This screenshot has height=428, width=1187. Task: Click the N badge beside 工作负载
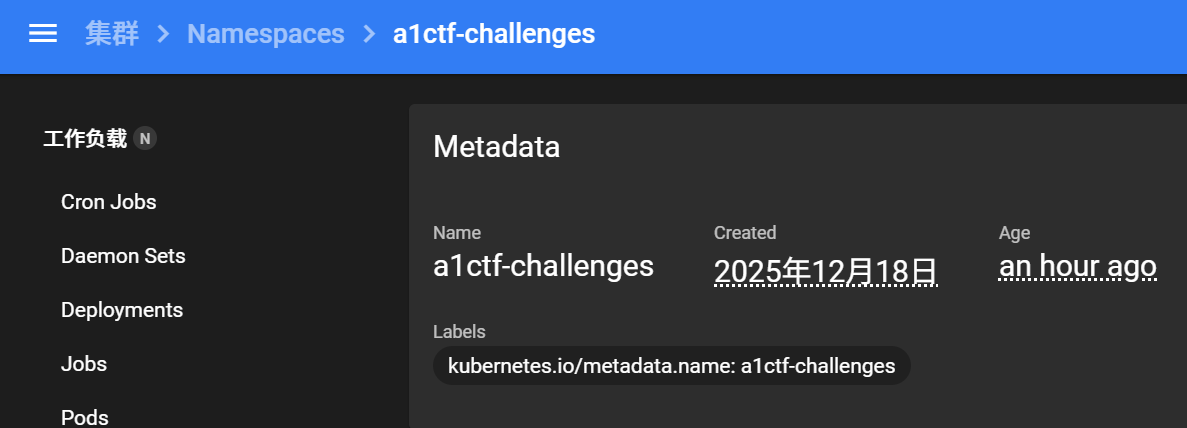coord(145,139)
